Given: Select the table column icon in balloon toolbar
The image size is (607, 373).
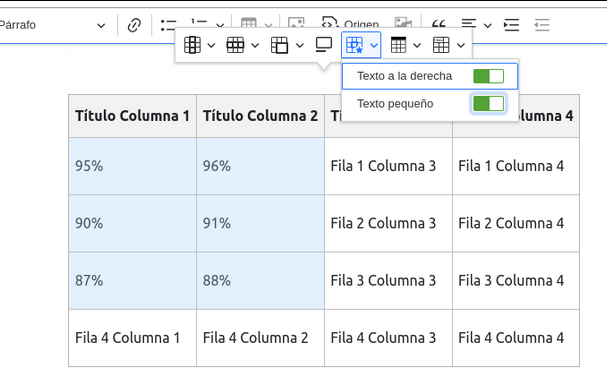Looking at the screenshot, I should pyautogui.click(x=192, y=45).
